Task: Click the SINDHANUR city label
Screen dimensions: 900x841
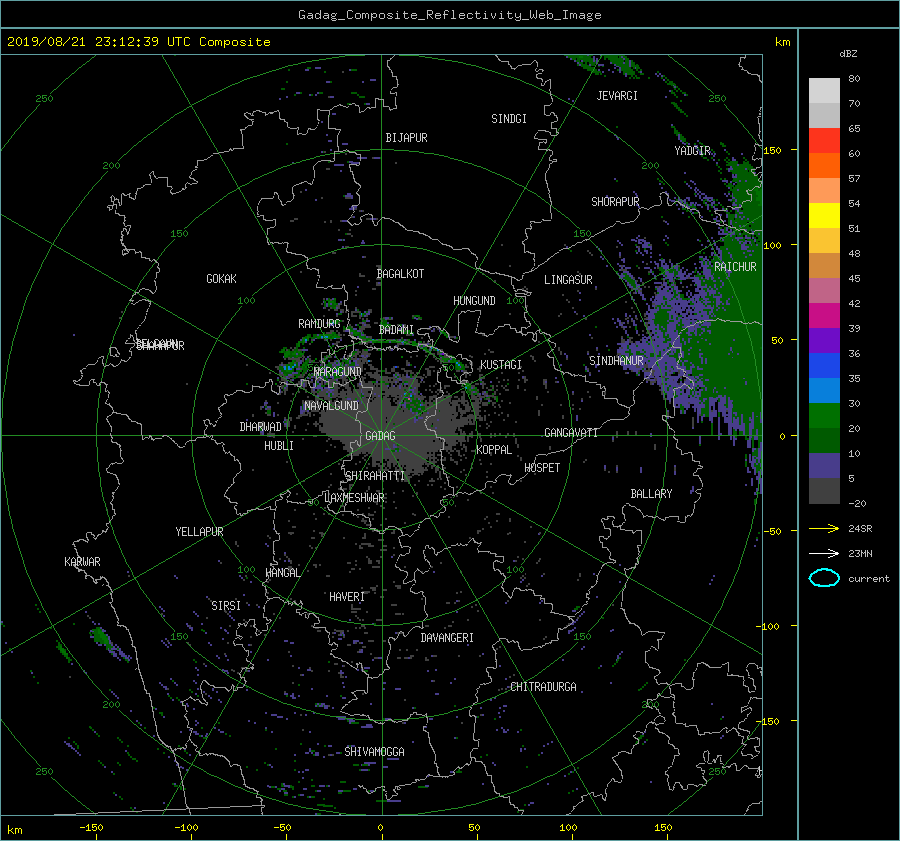Action: pyautogui.click(x=616, y=361)
